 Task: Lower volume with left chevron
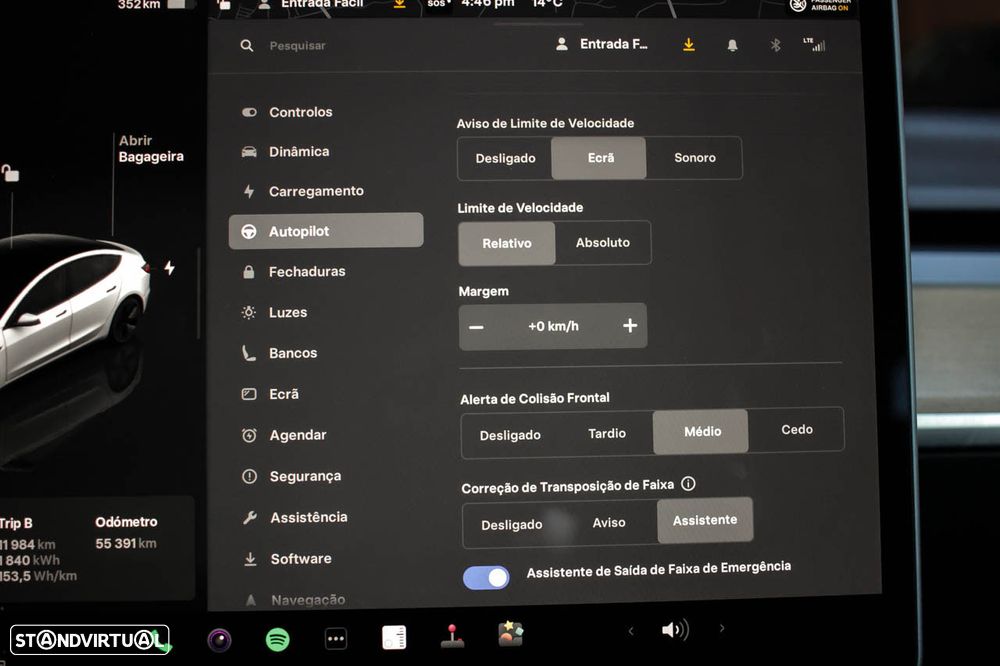pyautogui.click(x=631, y=631)
